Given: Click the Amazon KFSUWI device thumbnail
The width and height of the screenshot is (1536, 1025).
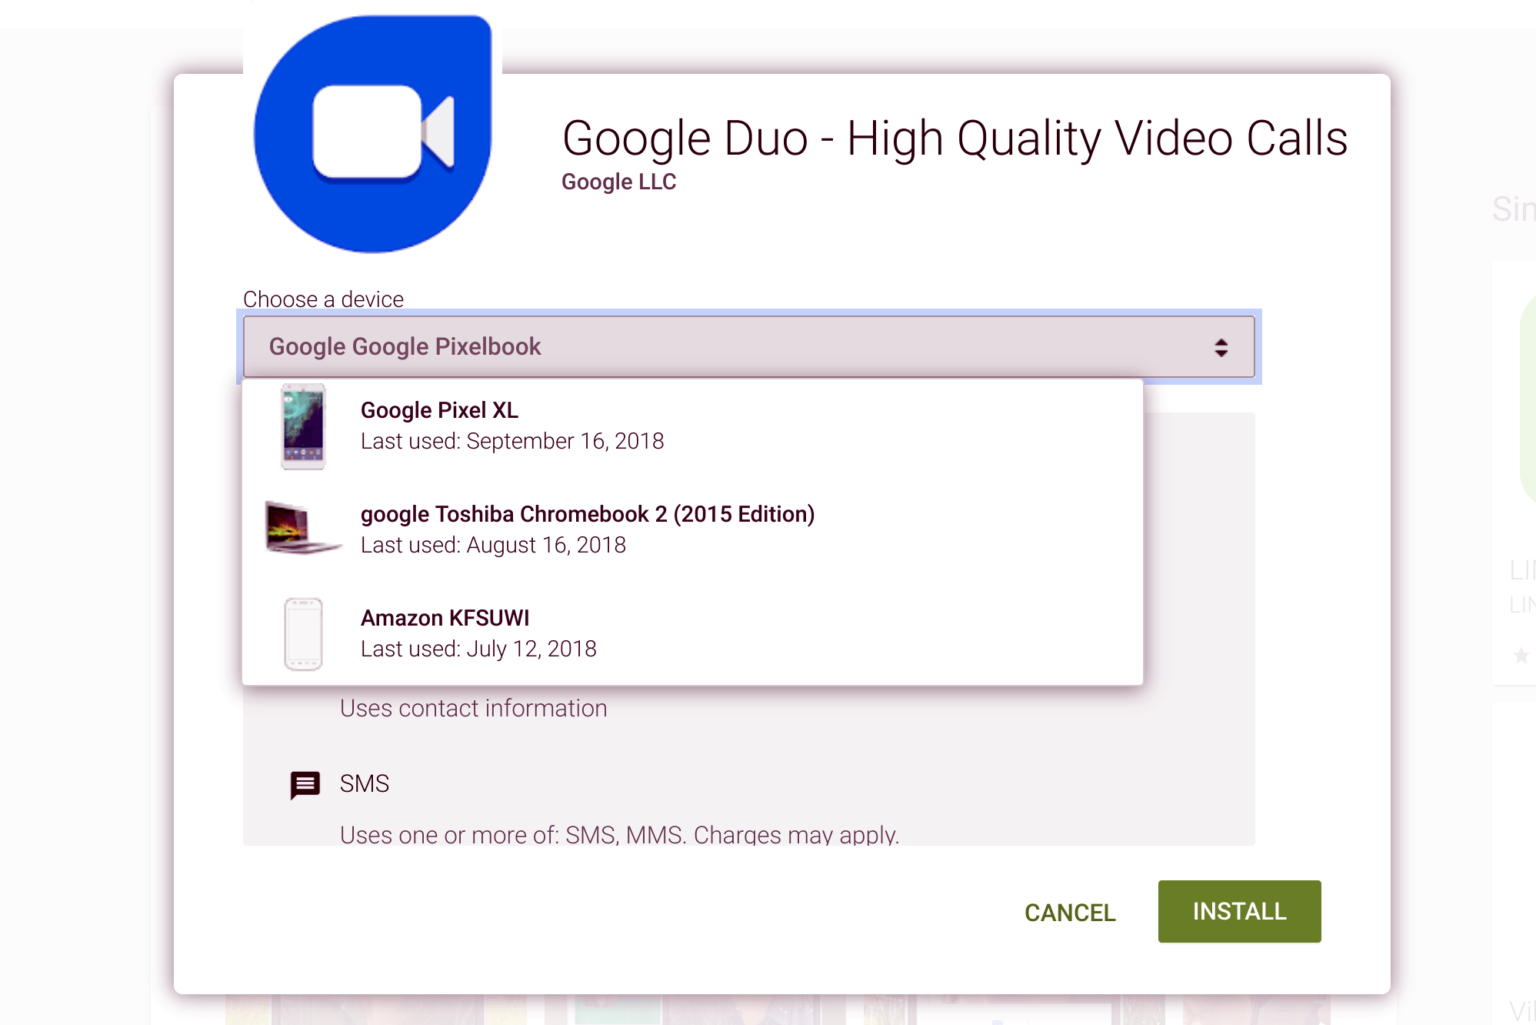Looking at the screenshot, I should (303, 634).
